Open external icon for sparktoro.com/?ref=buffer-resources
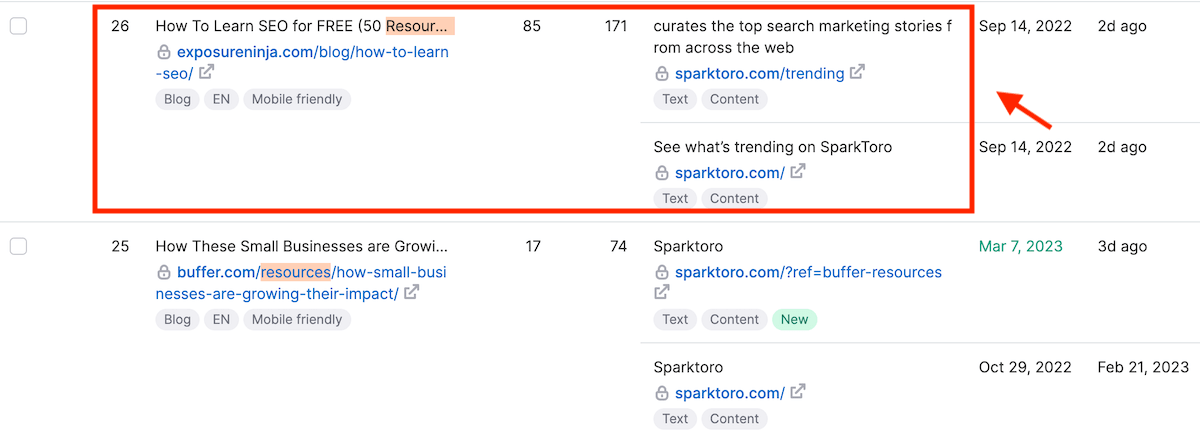 662,292
